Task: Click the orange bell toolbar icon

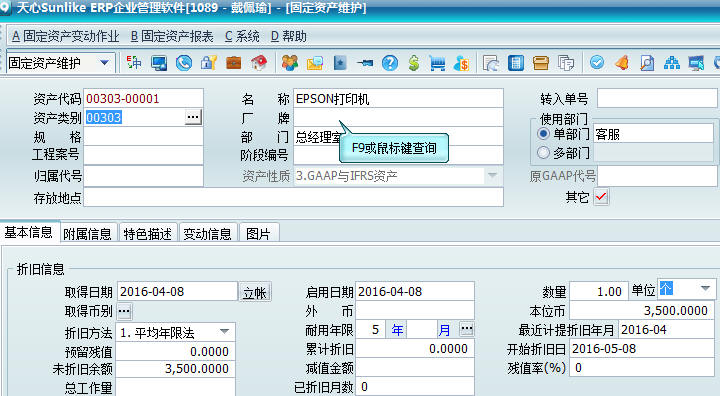Action: tap(622, 62)
